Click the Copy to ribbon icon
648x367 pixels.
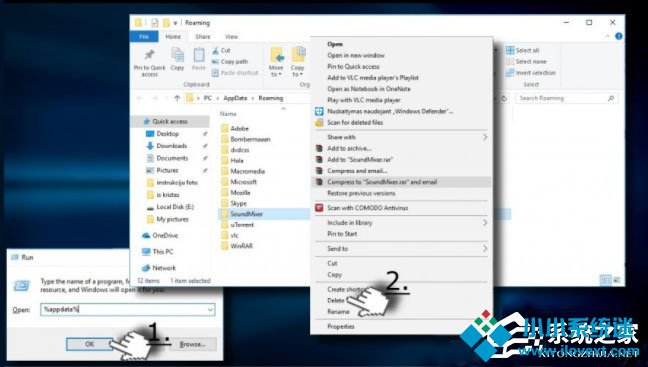298,55
